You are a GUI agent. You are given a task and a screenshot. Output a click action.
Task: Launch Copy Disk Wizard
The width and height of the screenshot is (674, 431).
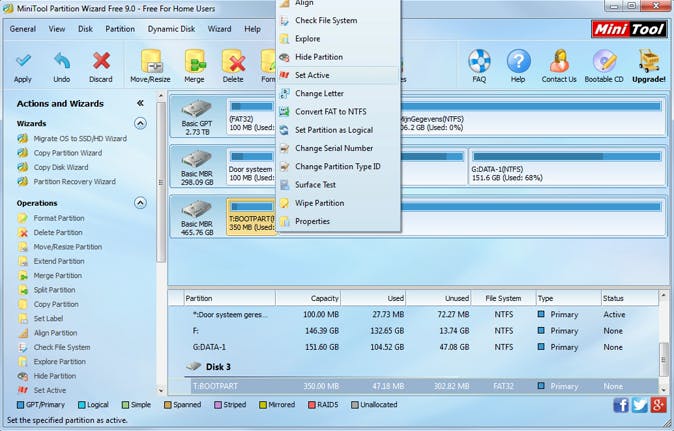pos(53,167)
